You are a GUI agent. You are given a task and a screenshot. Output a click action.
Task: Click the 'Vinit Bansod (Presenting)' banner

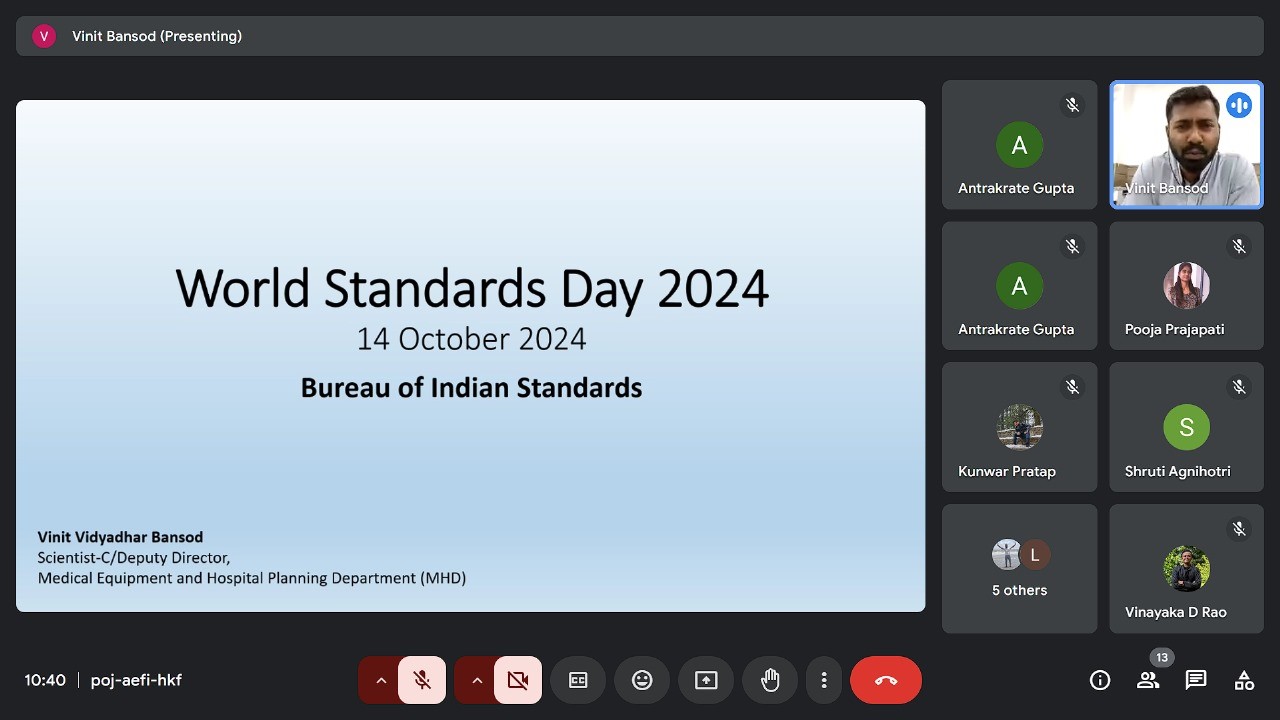[x=640, y=36]
